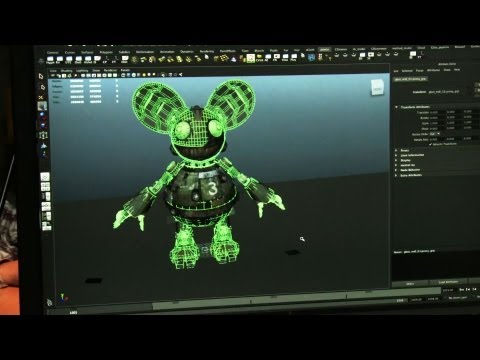
Task: Switch to the four-view layout
Action: pyautogui.click(x=45, y=187)
